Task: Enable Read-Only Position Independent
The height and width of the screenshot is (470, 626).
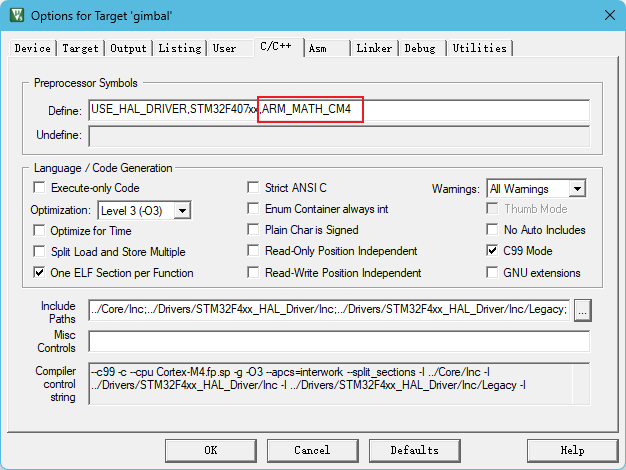Action: tap(253, 251)
